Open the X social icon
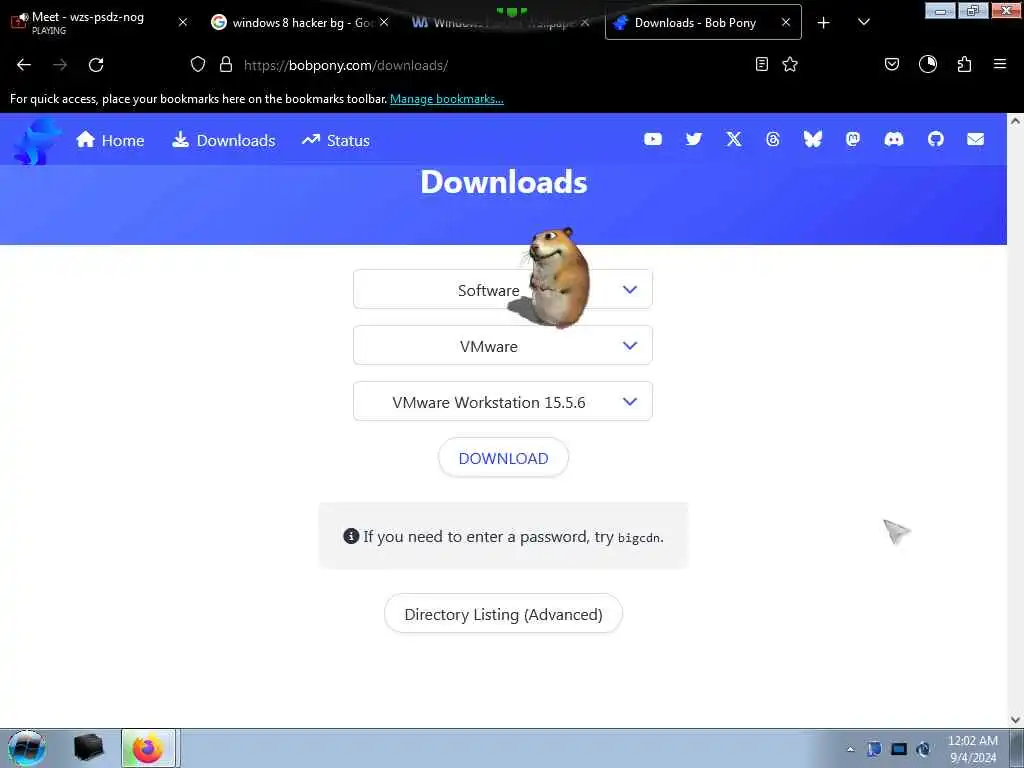1024x768 pixels. click(733, 139)
